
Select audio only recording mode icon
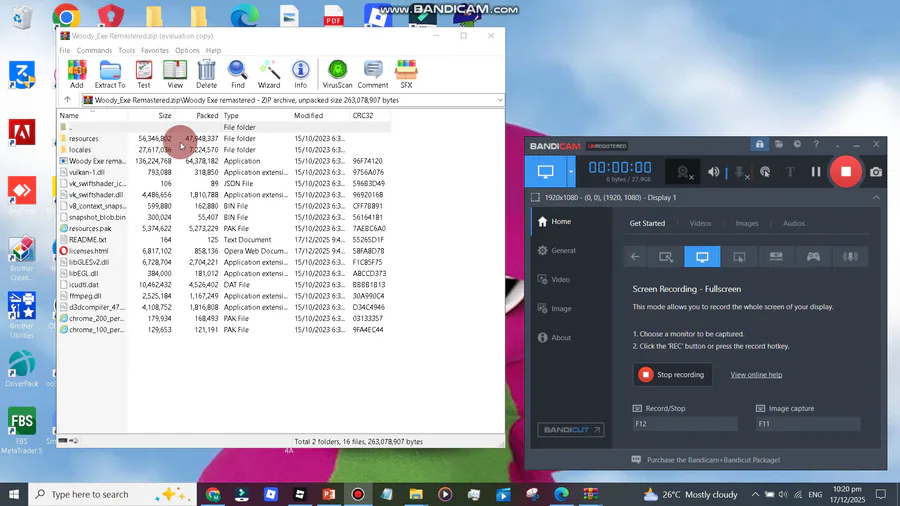point(850,256)
